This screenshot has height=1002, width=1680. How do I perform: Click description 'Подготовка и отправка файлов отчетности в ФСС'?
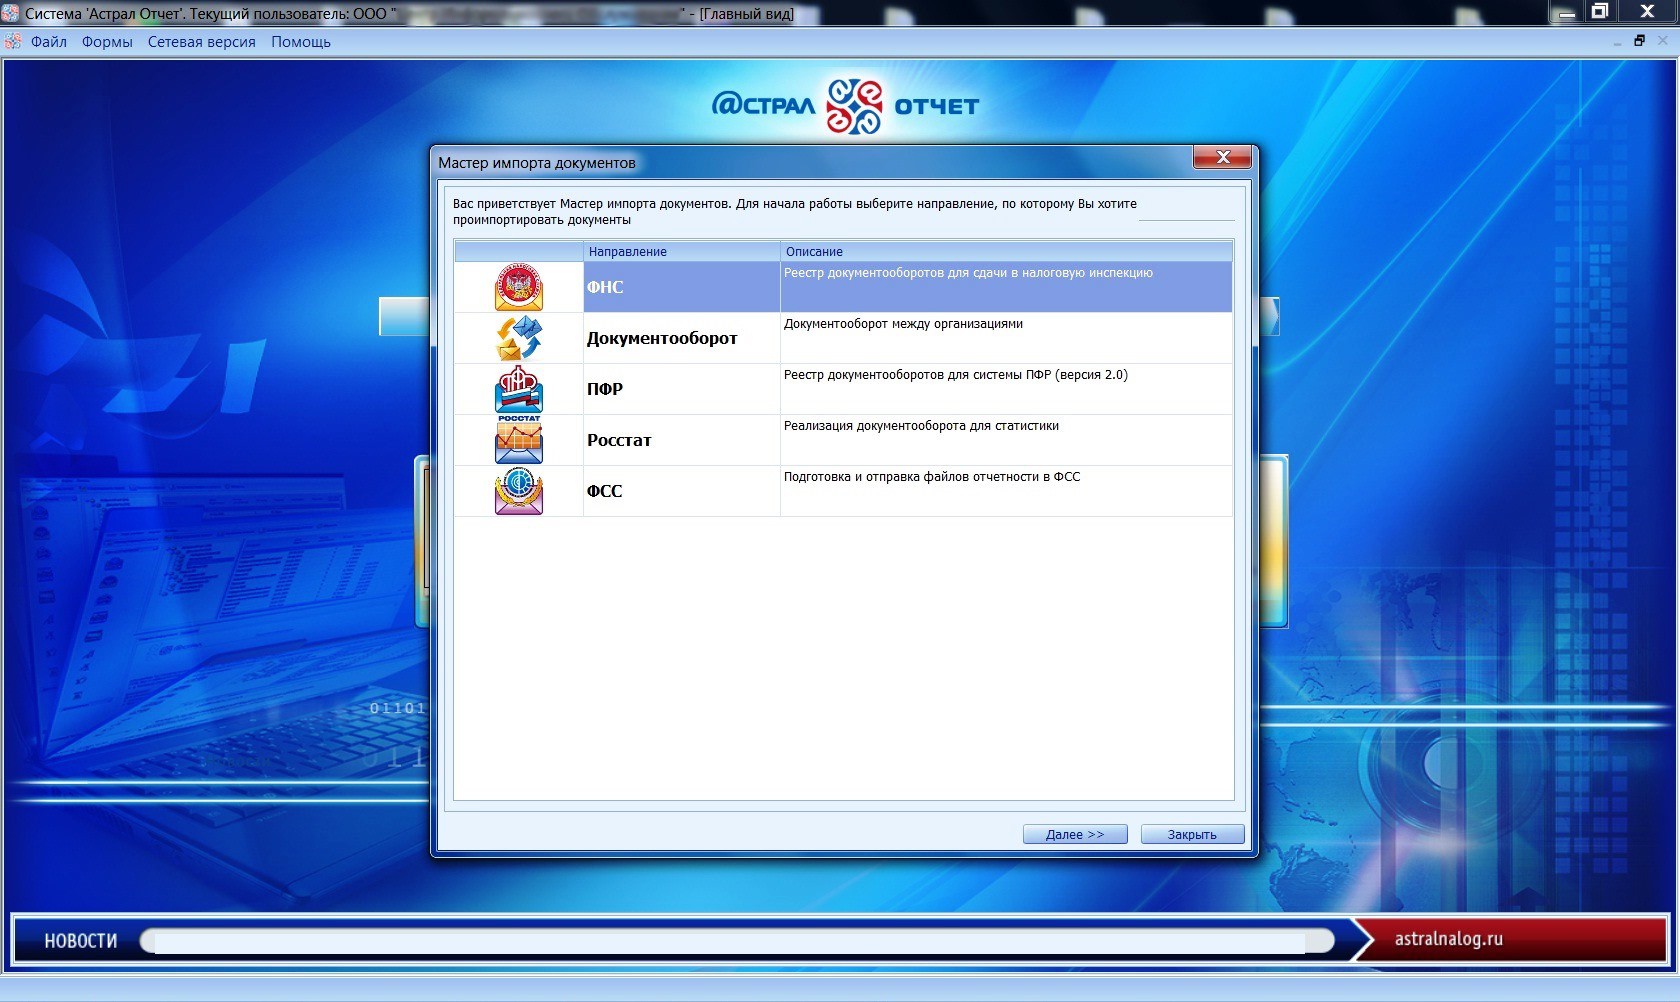(x=932, y=477)
